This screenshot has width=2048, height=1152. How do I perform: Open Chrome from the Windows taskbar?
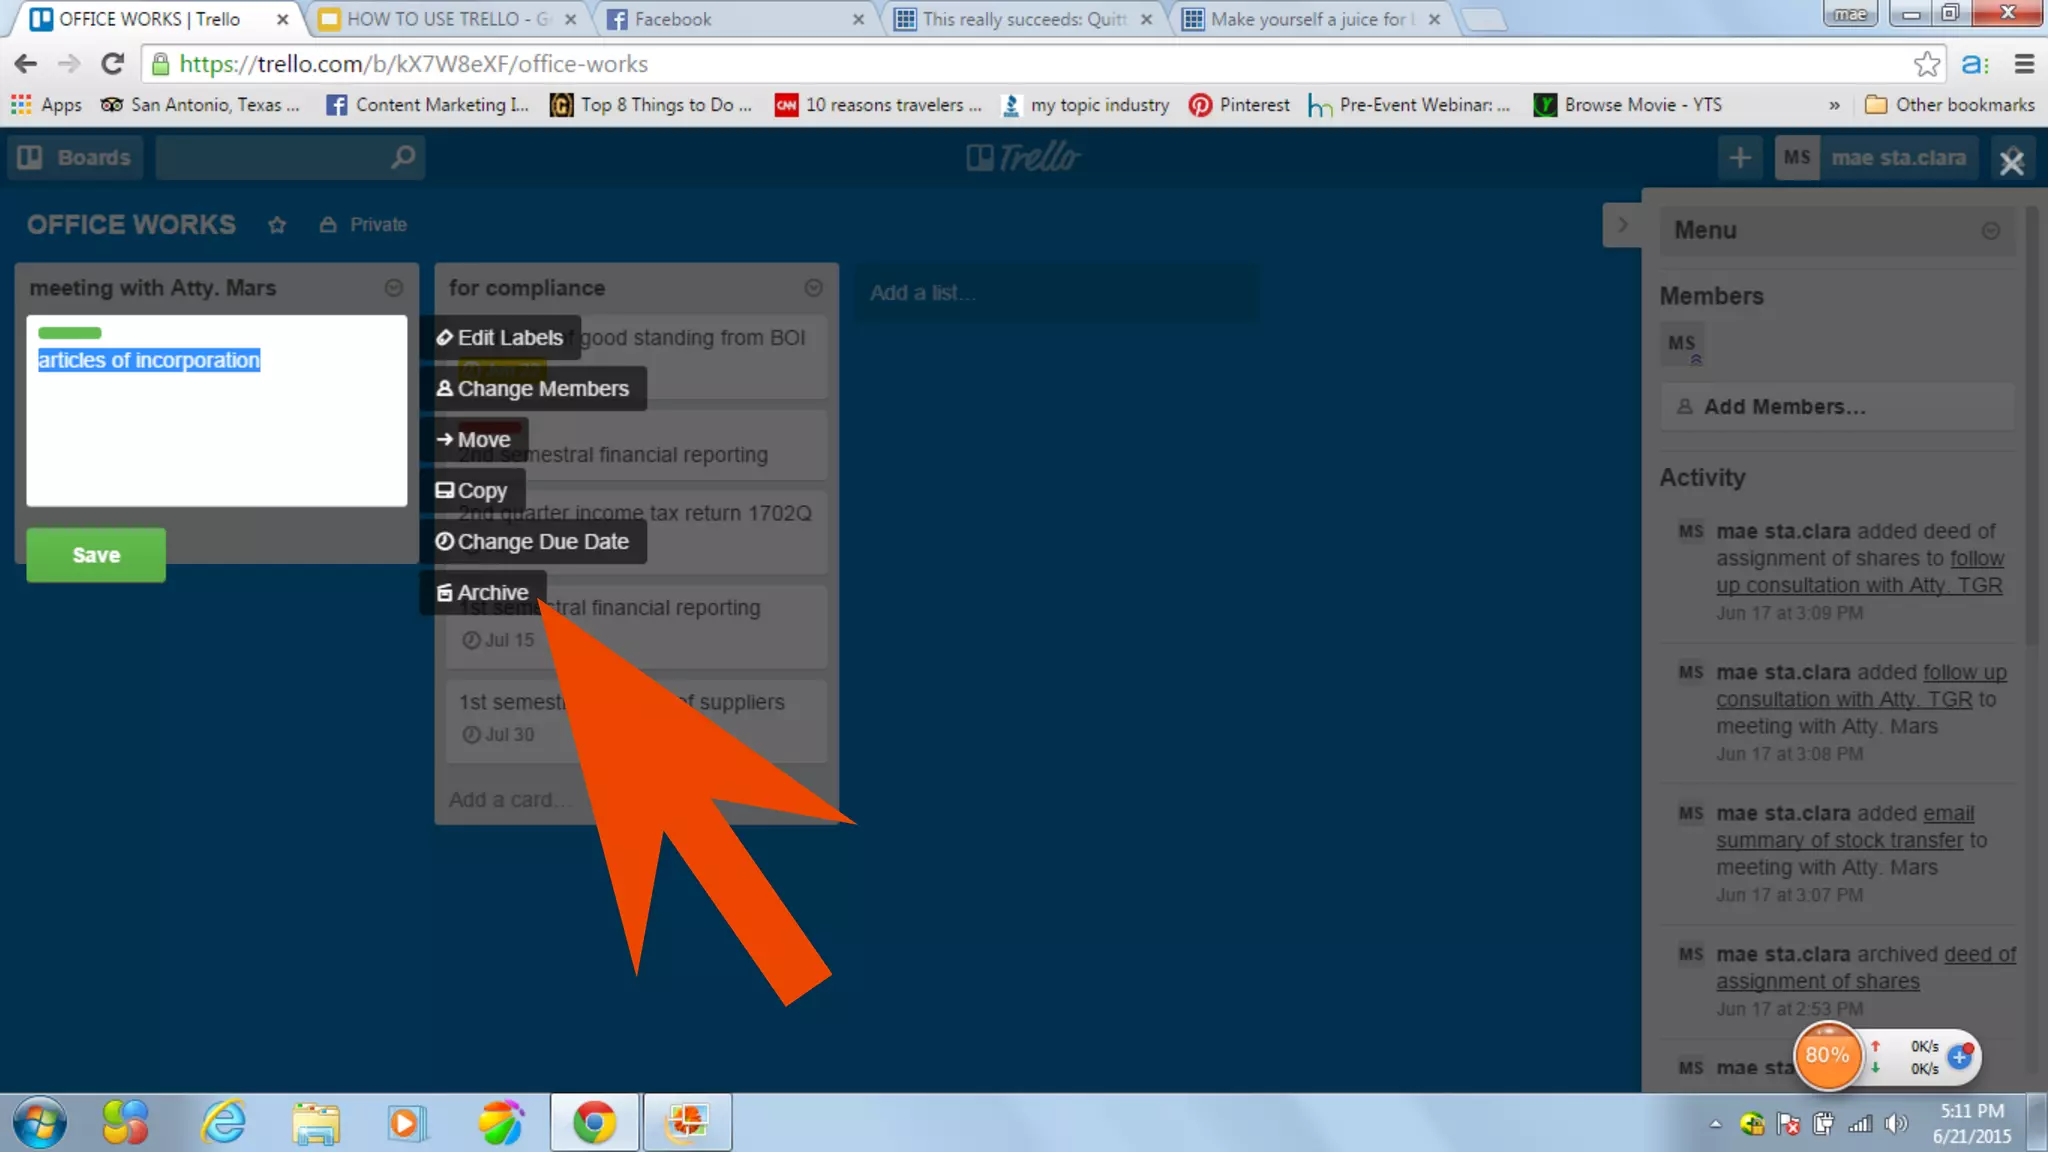(594, 1123)
